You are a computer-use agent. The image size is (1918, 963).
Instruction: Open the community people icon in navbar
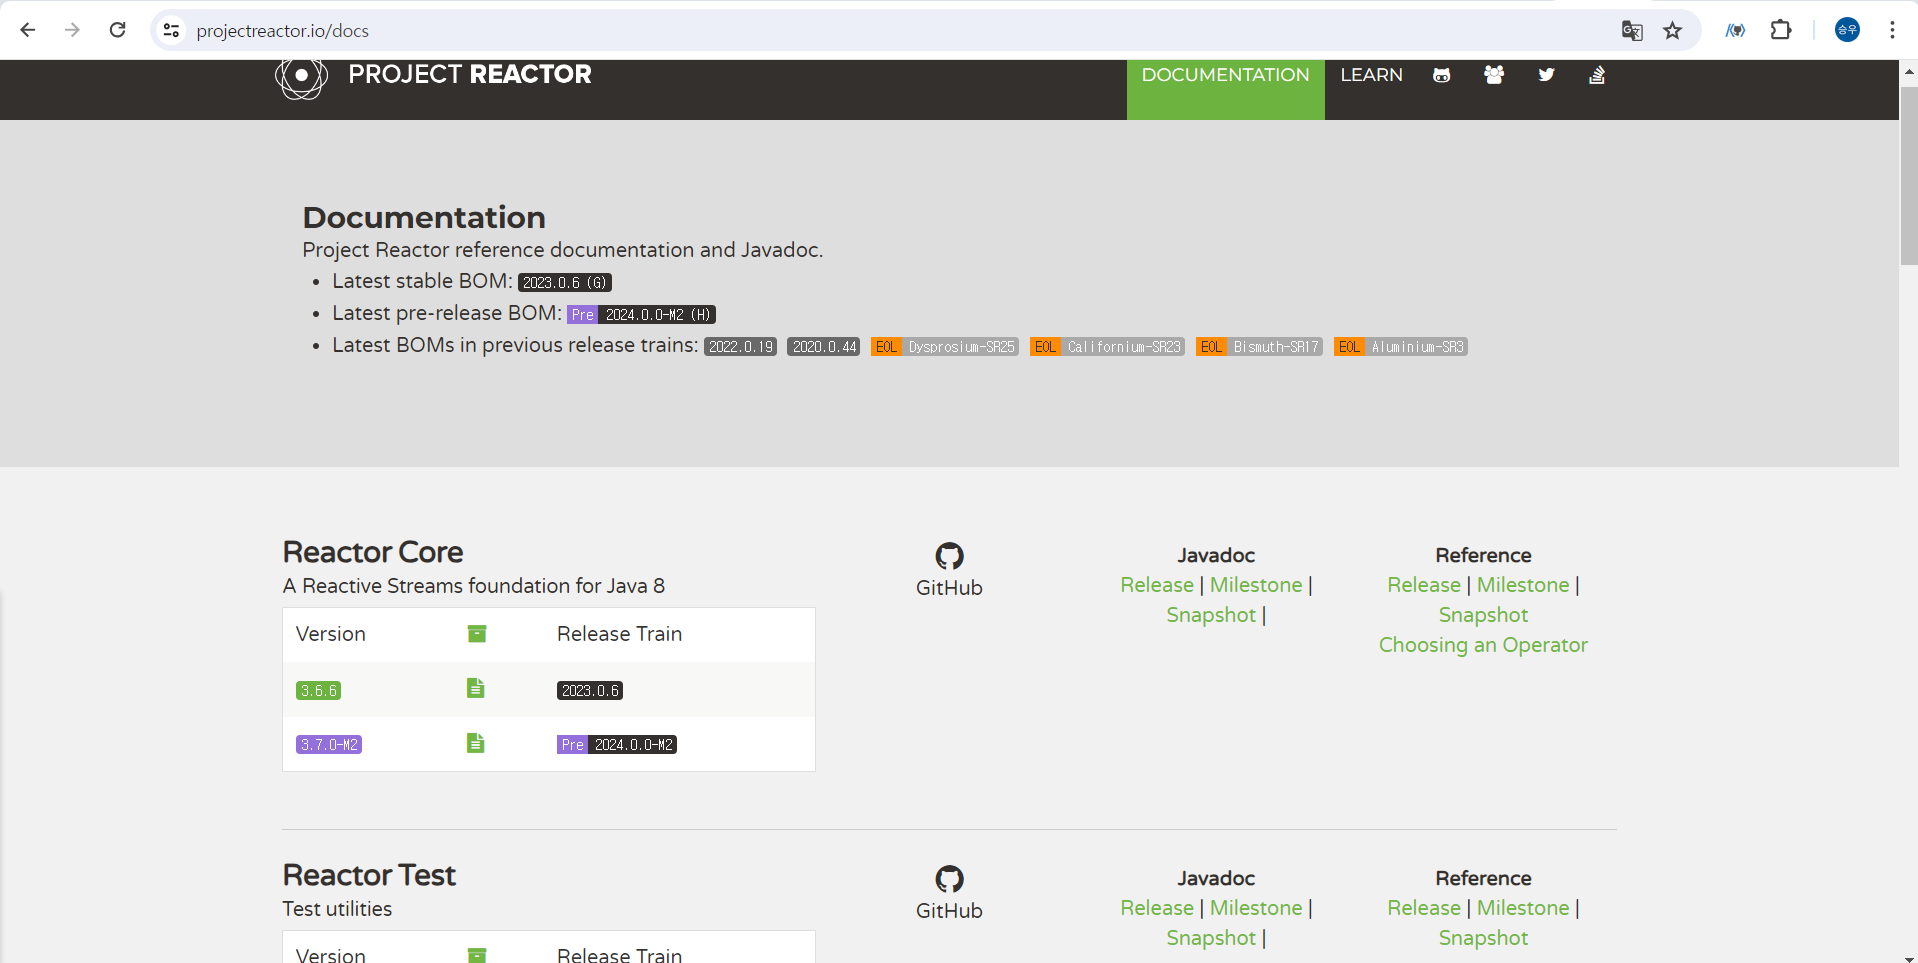click(1494, 75)
